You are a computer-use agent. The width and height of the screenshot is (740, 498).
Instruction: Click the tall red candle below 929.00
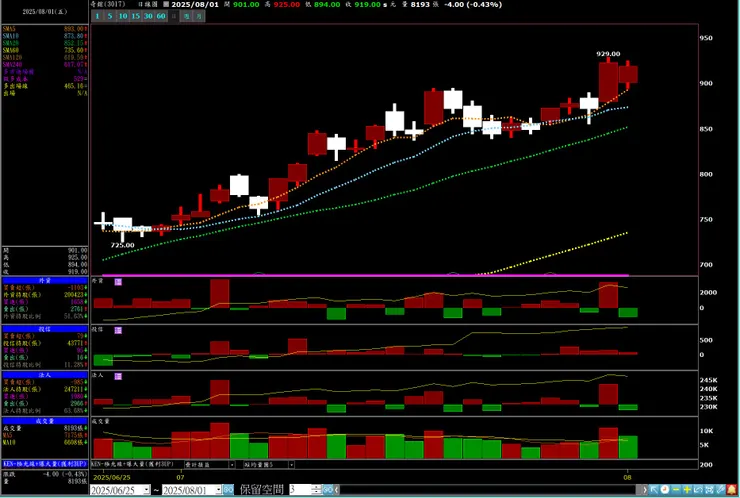608,82
